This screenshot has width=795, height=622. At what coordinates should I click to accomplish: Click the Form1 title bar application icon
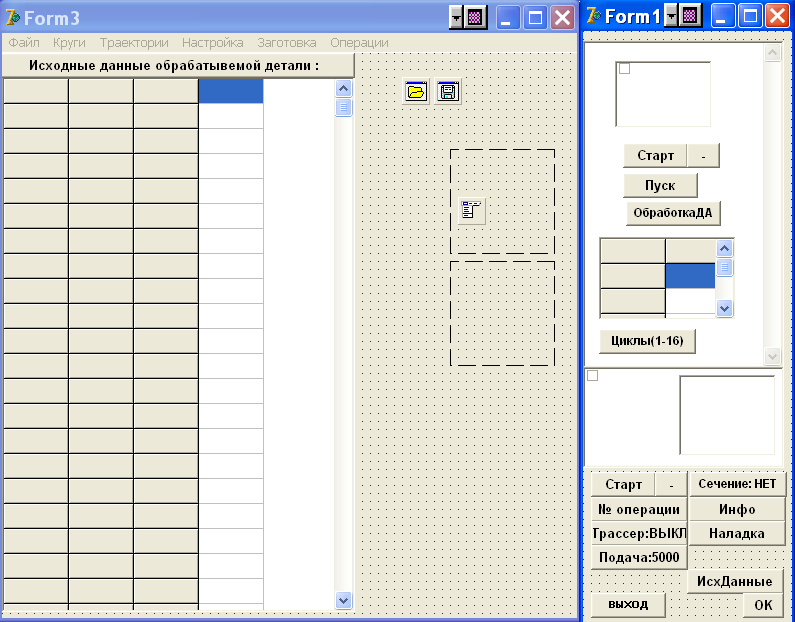coord(593,16)
